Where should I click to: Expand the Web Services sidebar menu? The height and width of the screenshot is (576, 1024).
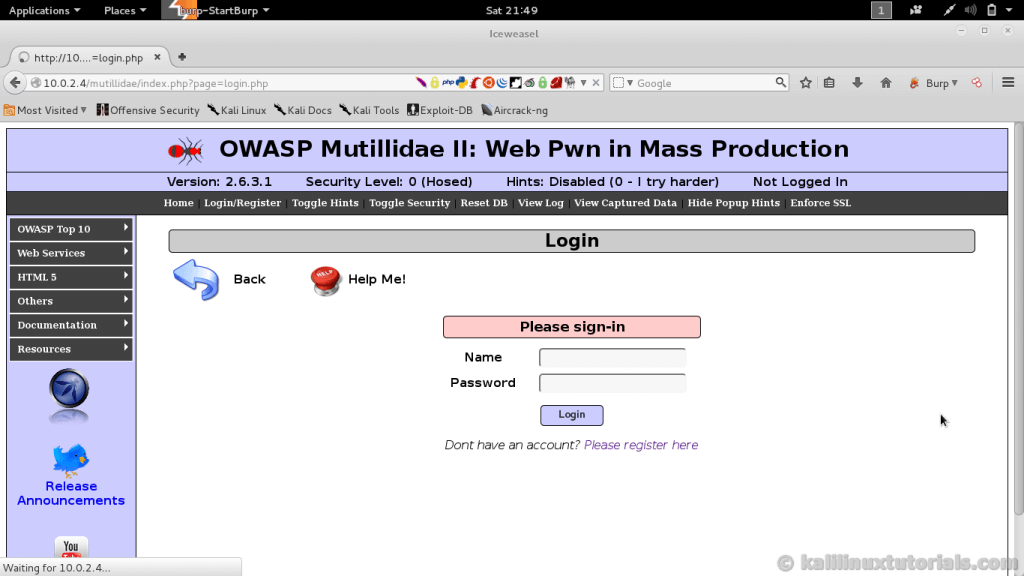click(x=71, y=253)
